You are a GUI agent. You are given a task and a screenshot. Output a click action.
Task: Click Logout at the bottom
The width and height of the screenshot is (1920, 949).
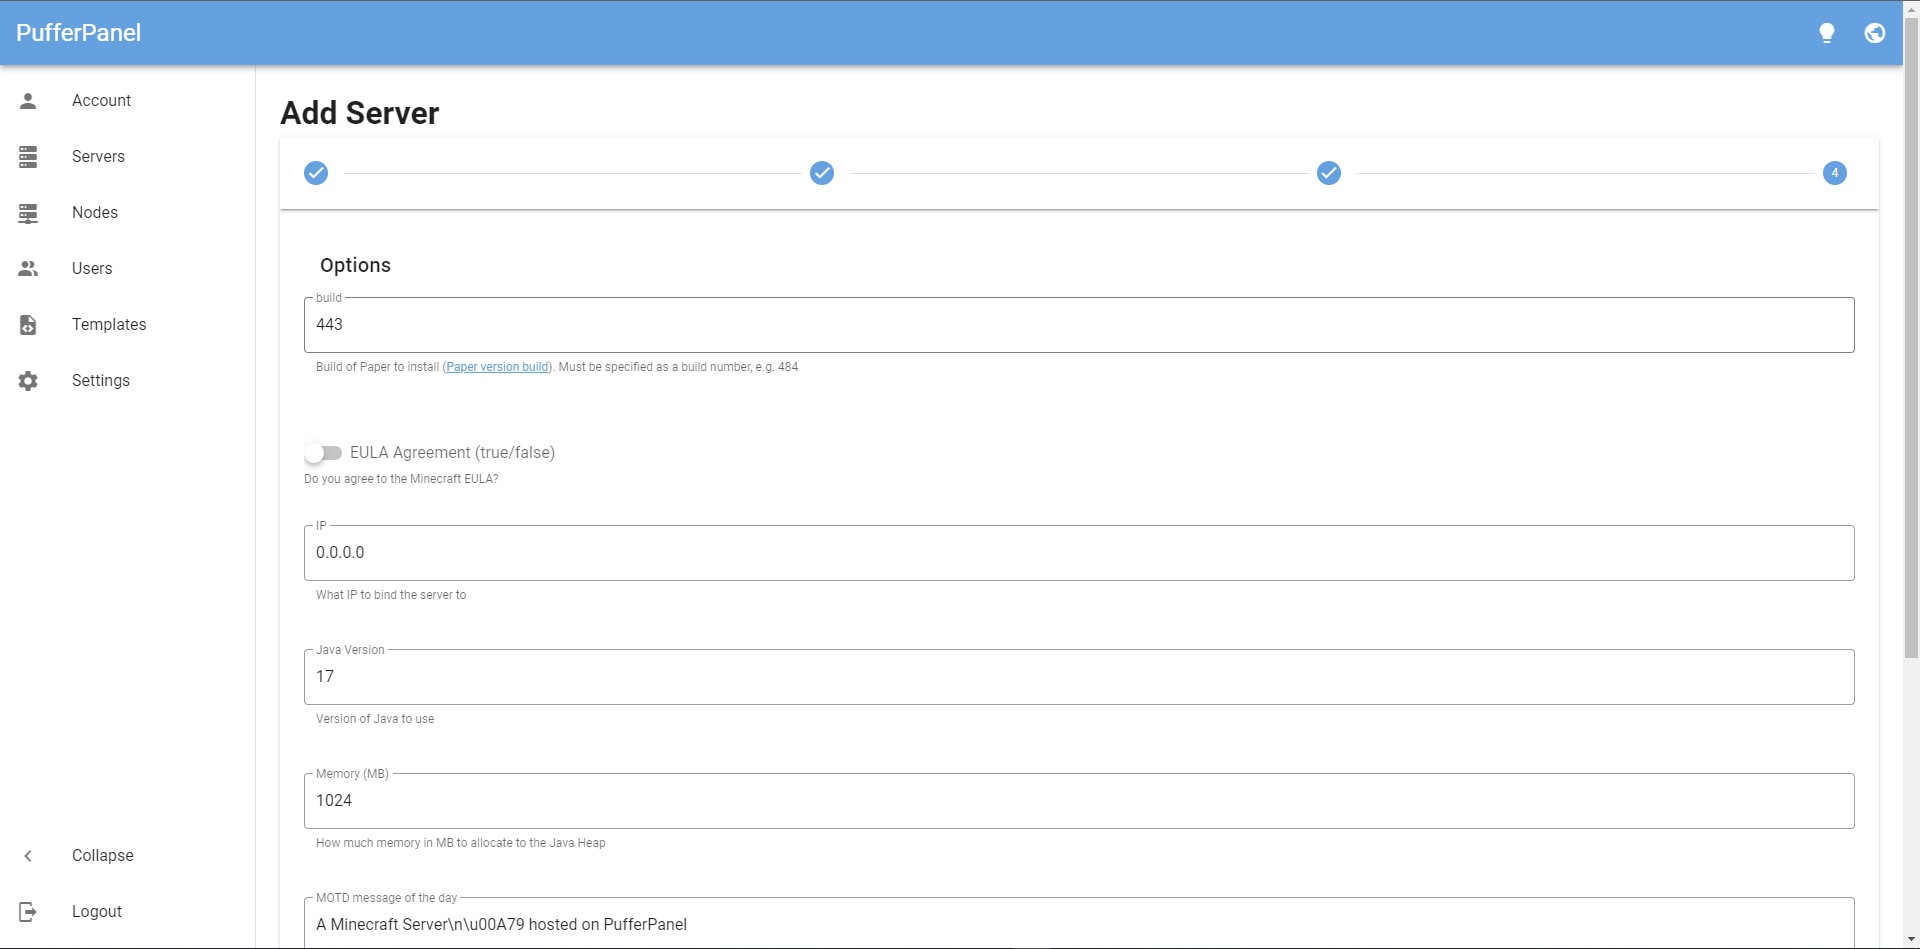pos(96,911)
